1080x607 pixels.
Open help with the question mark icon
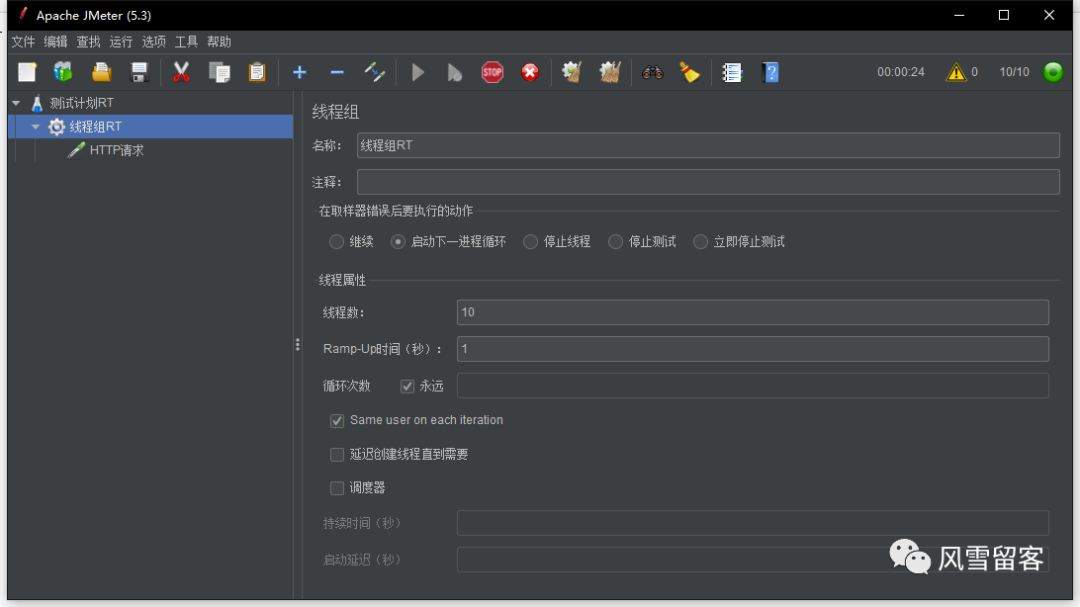tap(770, 72)
